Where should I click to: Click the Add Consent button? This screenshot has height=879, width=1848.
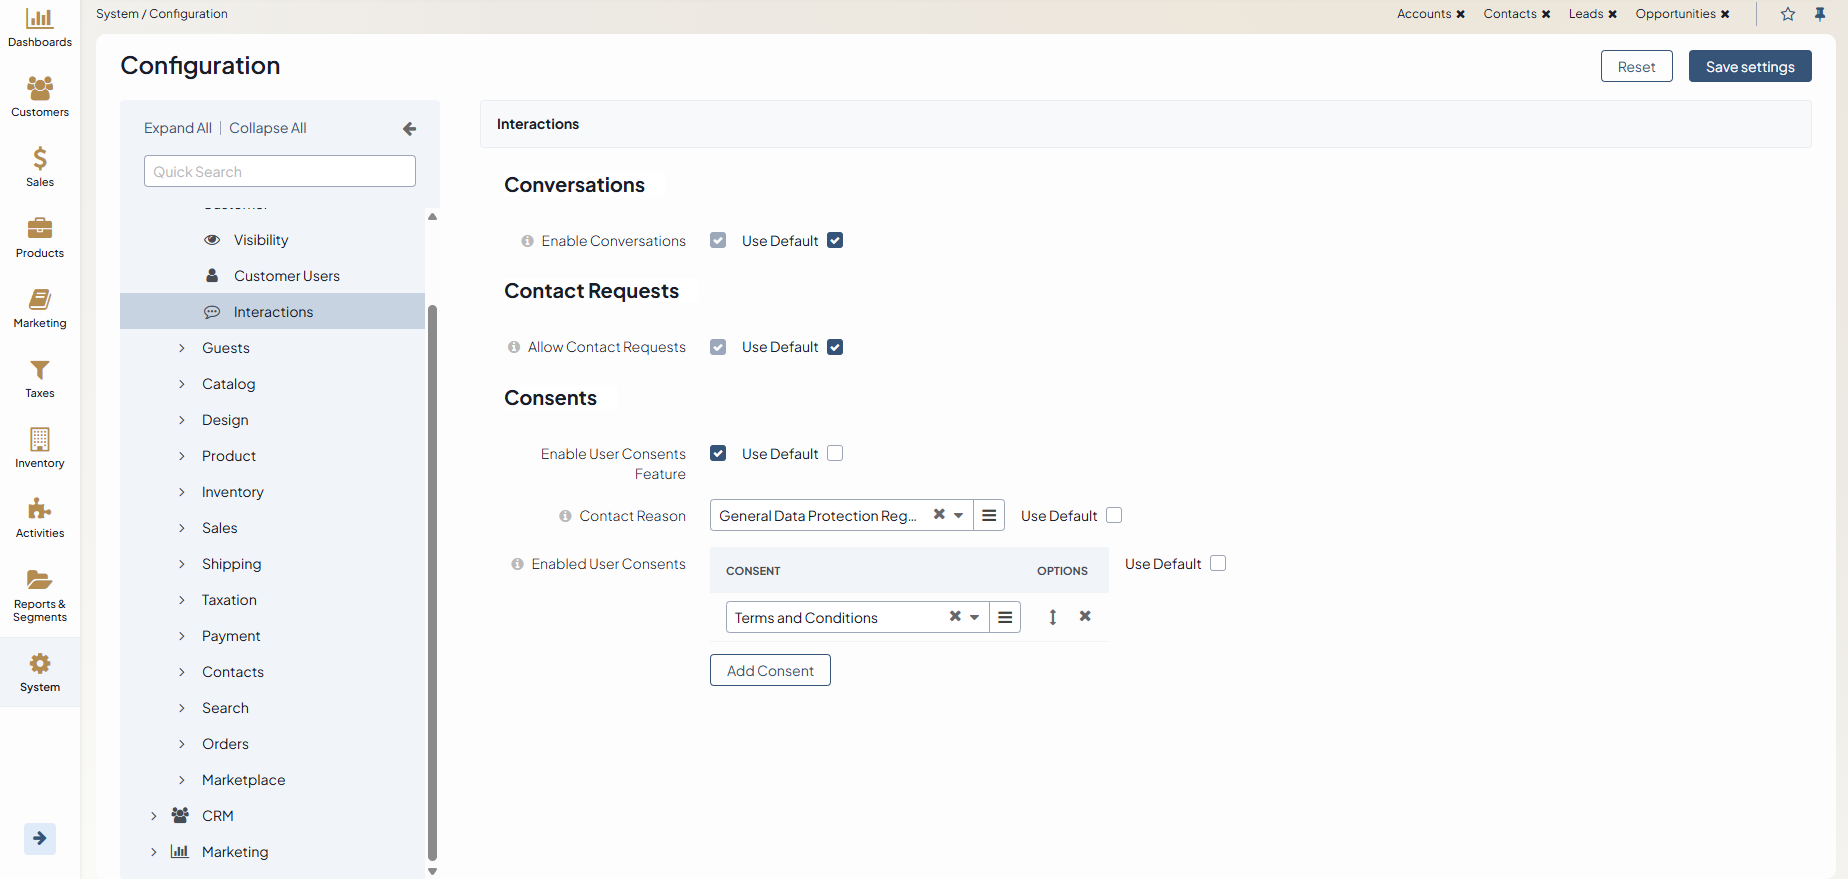[770, 671]
